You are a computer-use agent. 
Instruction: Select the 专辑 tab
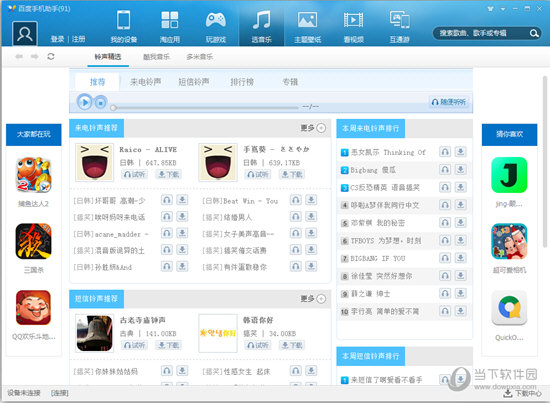click(x=290, y=82)
